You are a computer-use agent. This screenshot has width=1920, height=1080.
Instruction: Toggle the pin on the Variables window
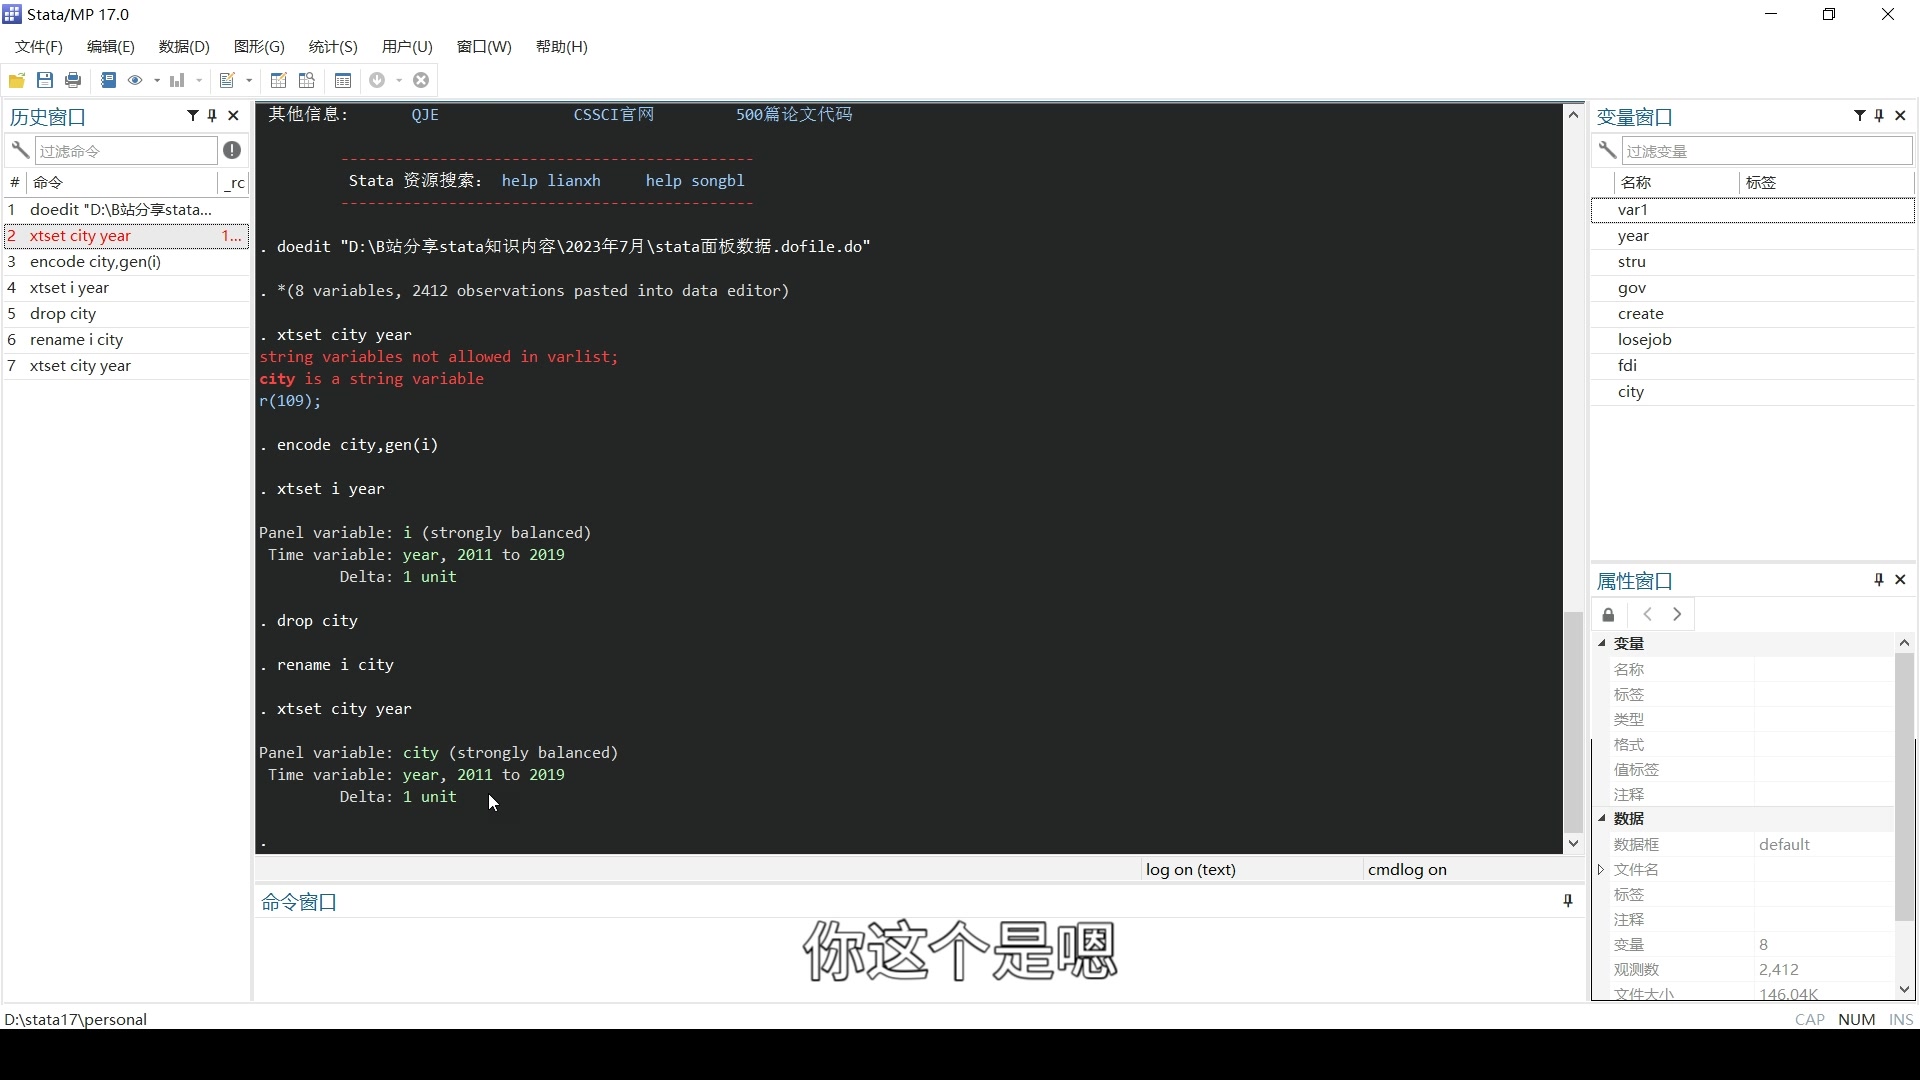(1880, 116)
